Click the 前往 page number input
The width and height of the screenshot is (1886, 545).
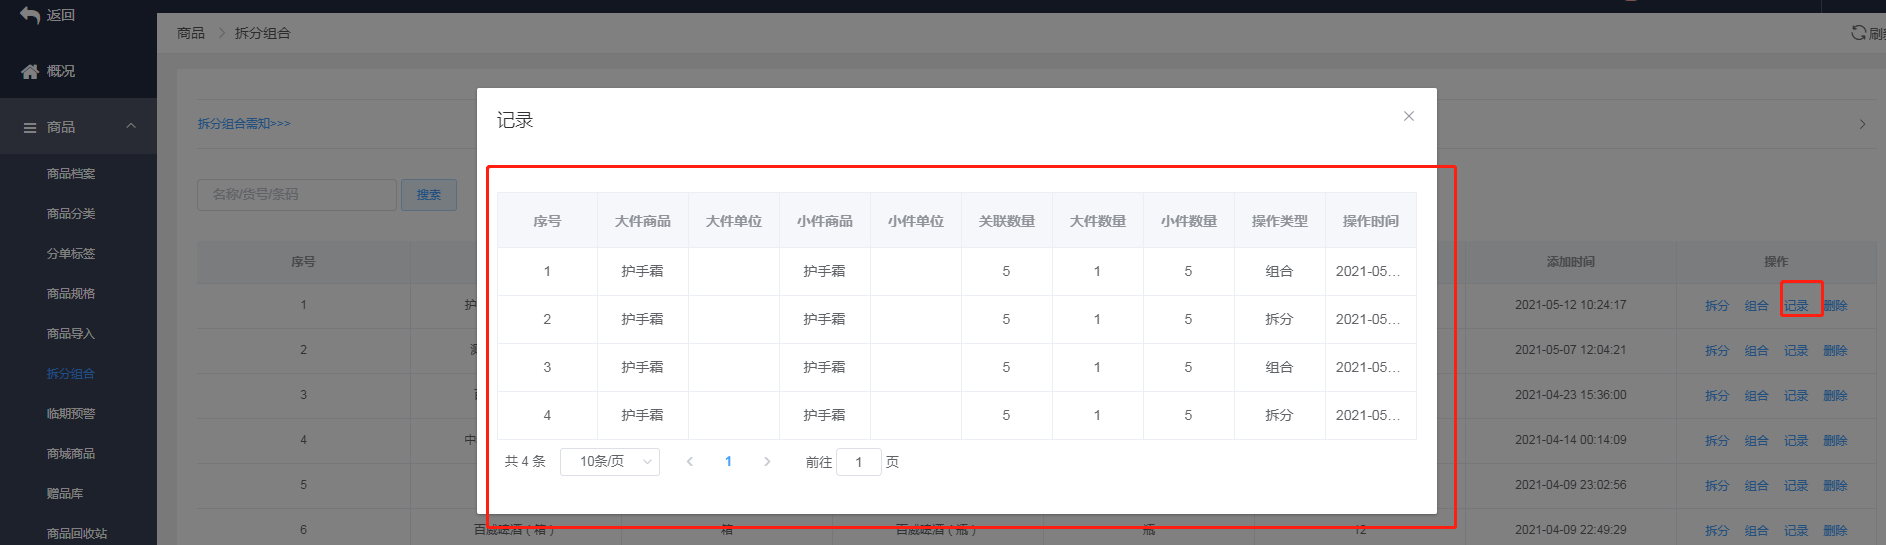click(859, 462)
